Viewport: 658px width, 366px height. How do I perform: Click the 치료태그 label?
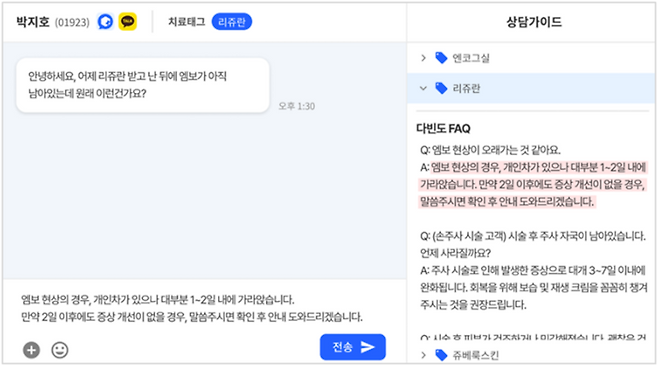point(186,22)
